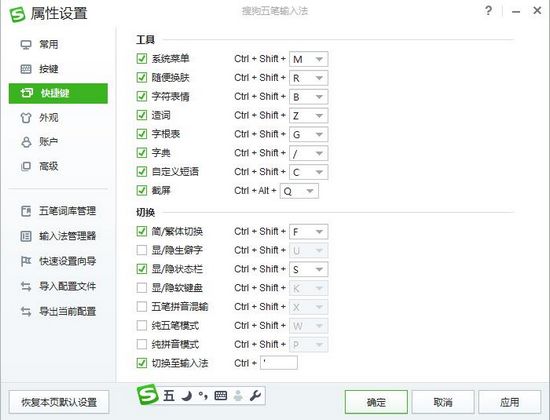Screen dimensions: 550x420
Task: Toggle the 造词 checkbox
Action: 142,115
